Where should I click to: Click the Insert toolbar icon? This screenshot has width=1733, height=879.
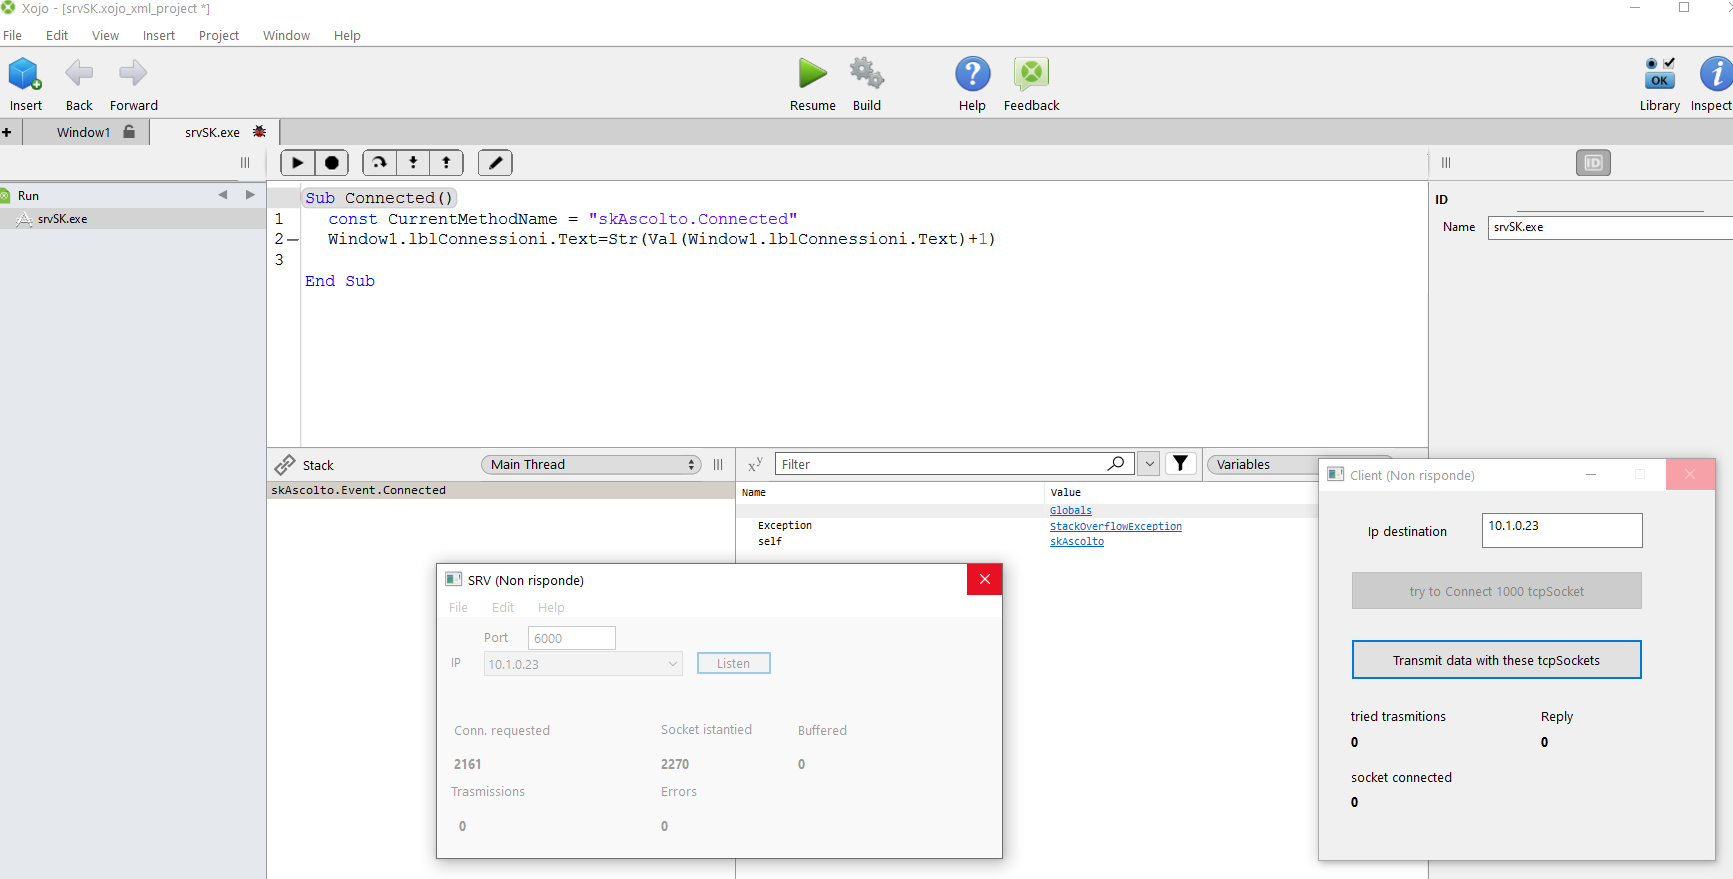(x=25, y=74)
